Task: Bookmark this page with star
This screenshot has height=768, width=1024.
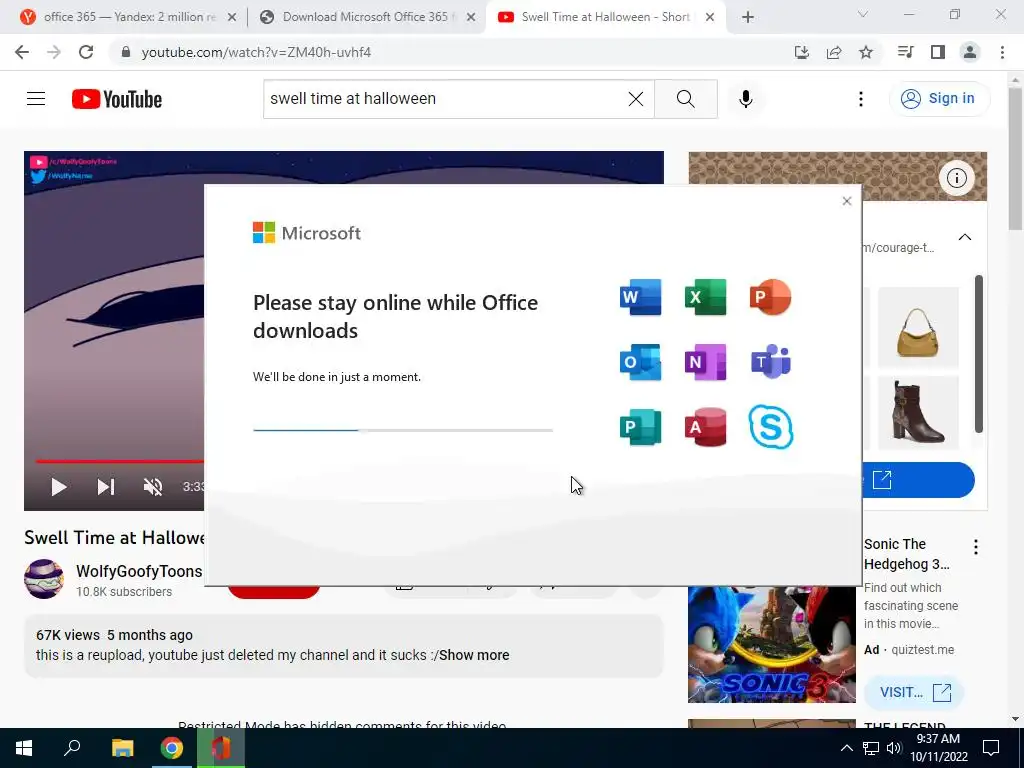Action: 866,52
